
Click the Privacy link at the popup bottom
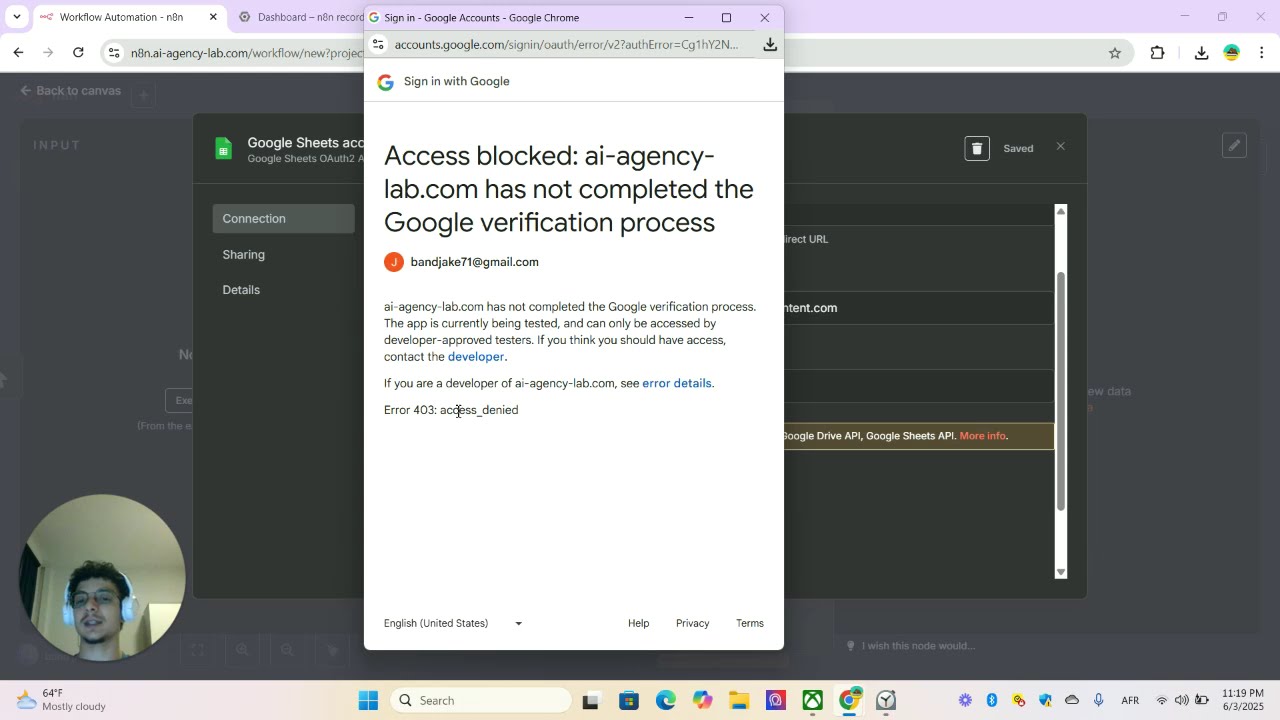tap(692, 623)
